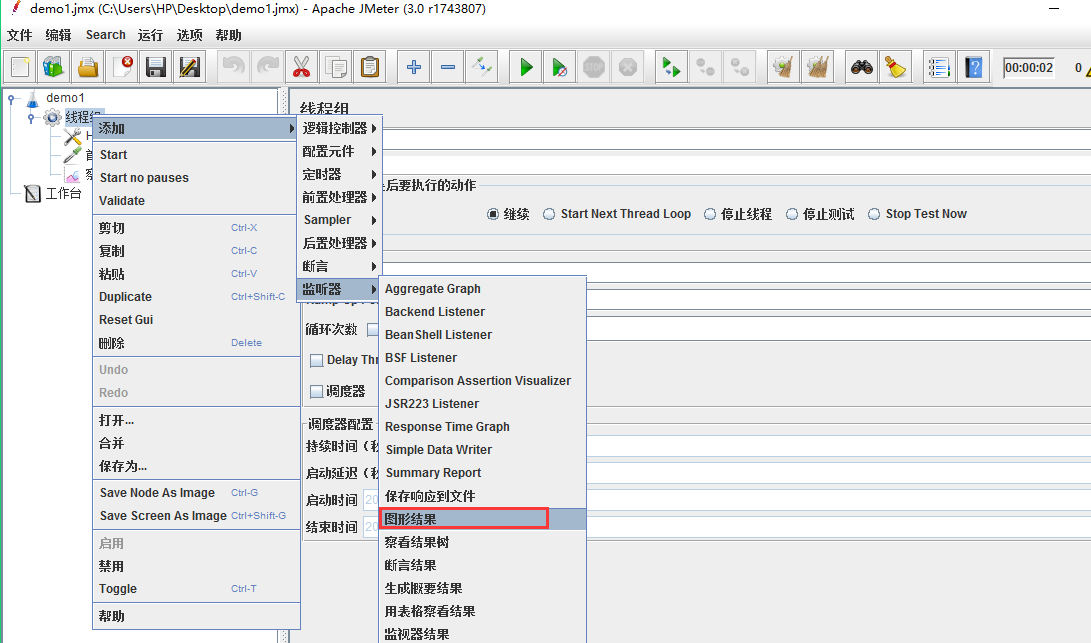Save the test plan with the floppy icon

pos(156,68)
